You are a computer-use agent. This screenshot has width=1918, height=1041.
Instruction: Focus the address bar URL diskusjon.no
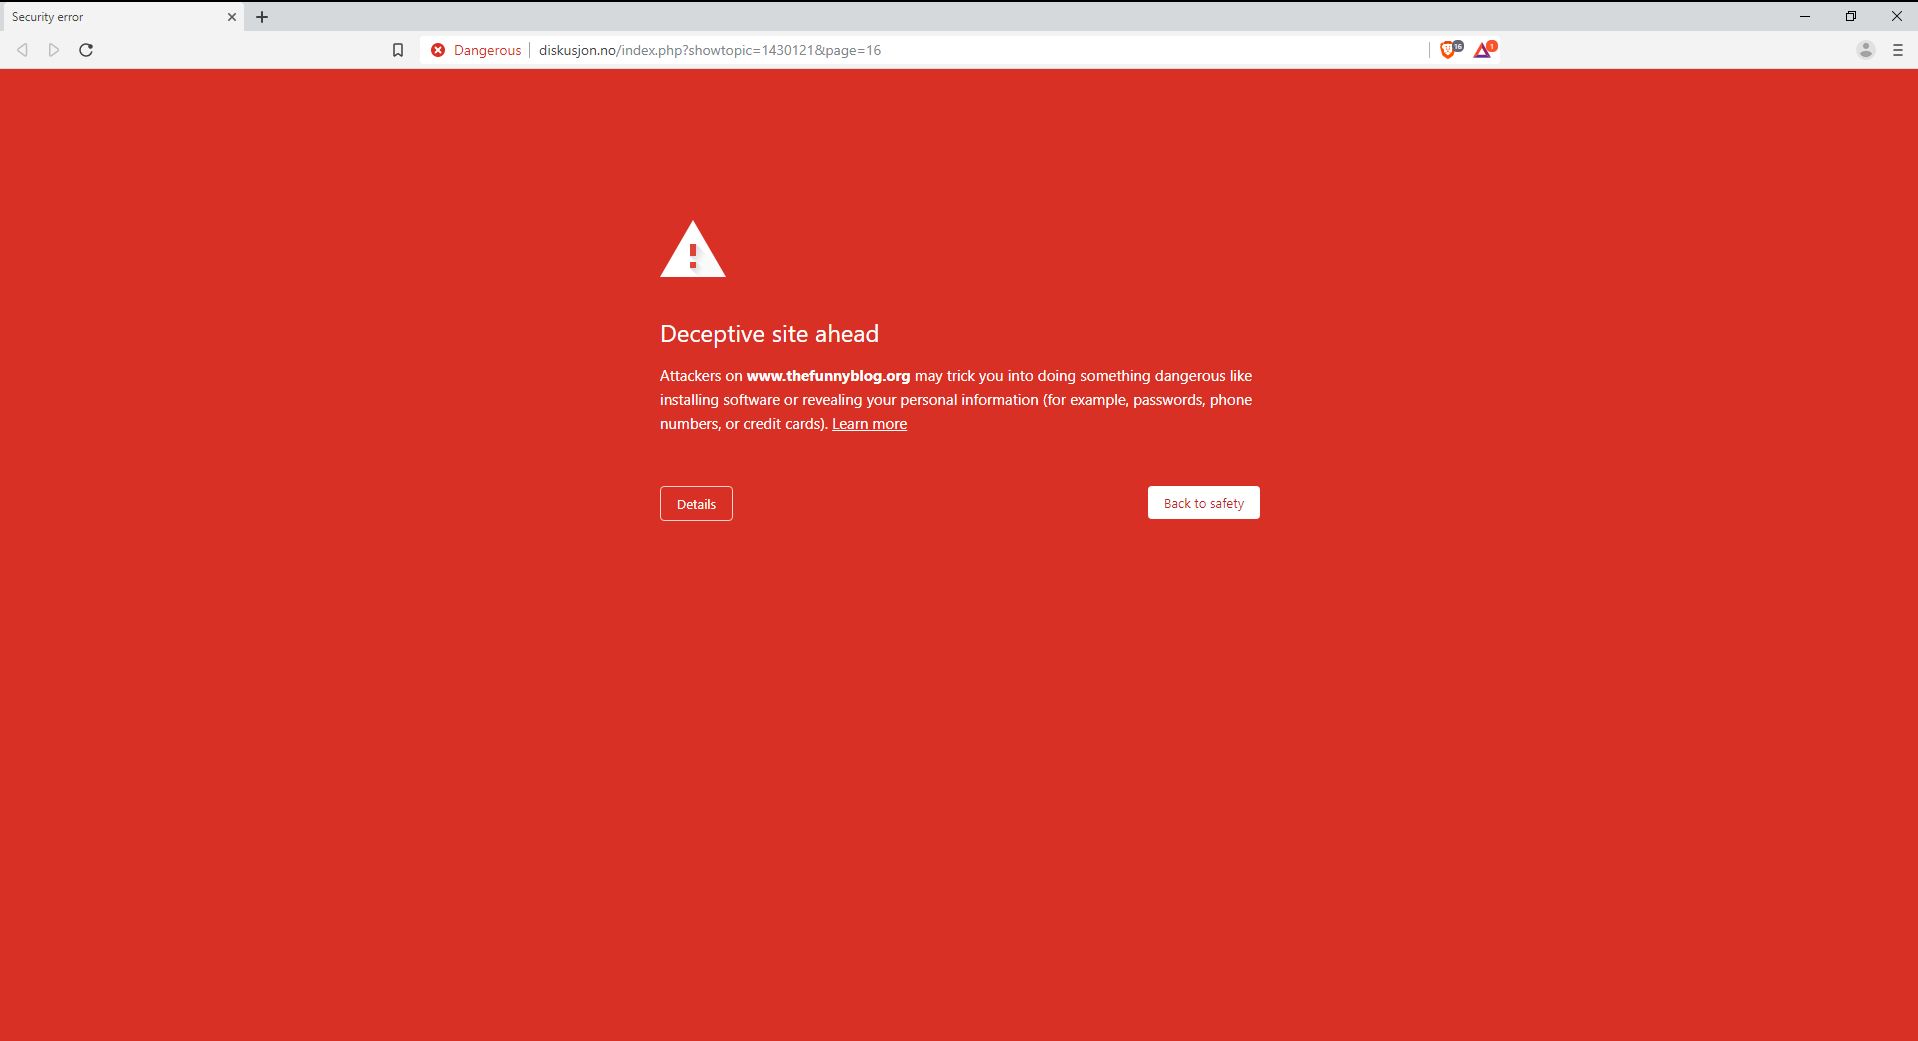(x=709, y=50)
